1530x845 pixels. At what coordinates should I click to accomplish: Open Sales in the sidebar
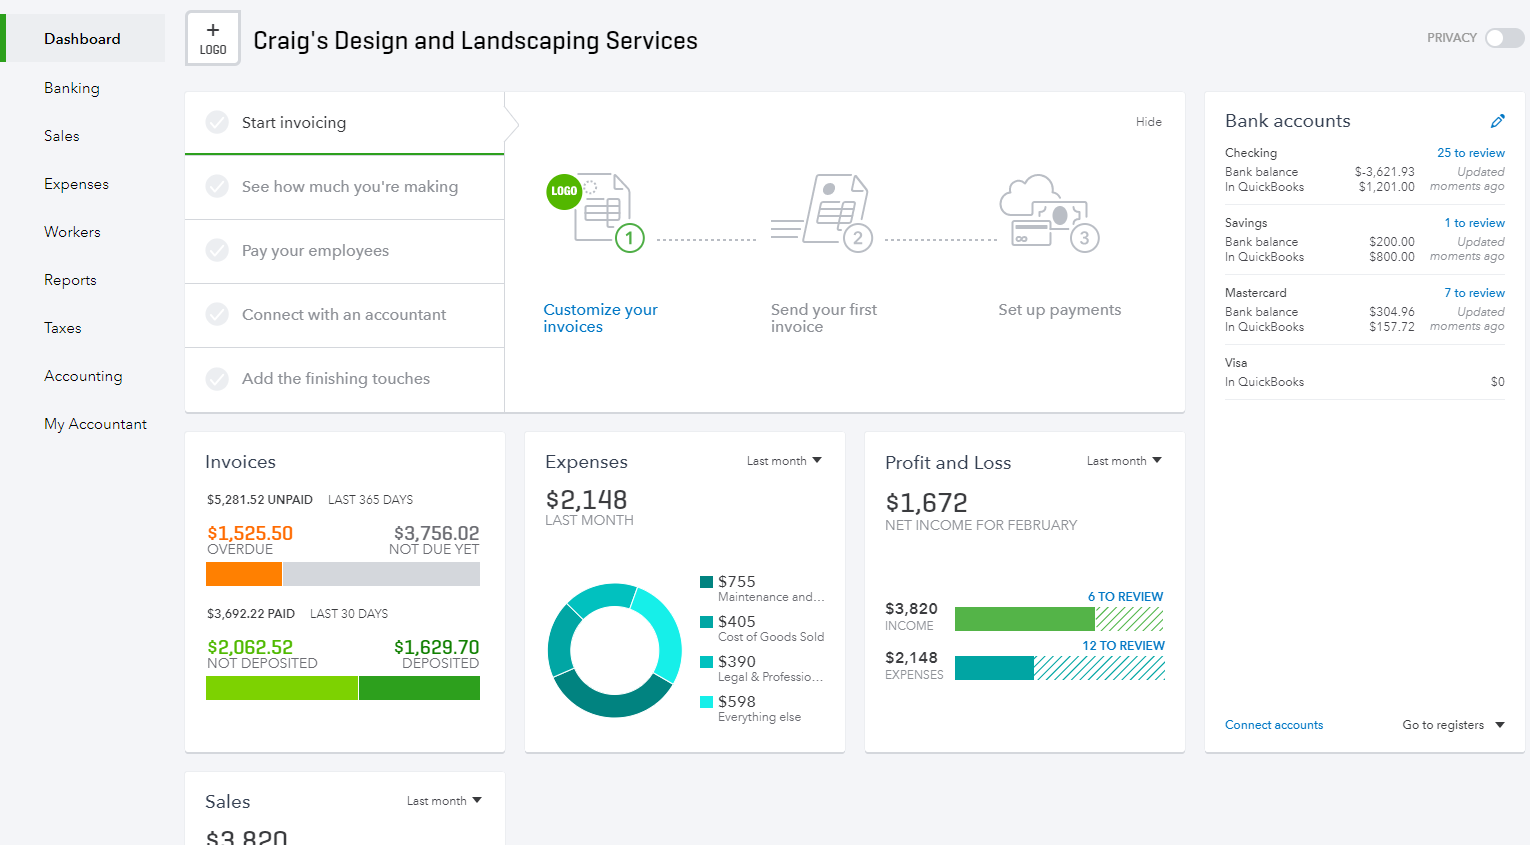point(62,136)
